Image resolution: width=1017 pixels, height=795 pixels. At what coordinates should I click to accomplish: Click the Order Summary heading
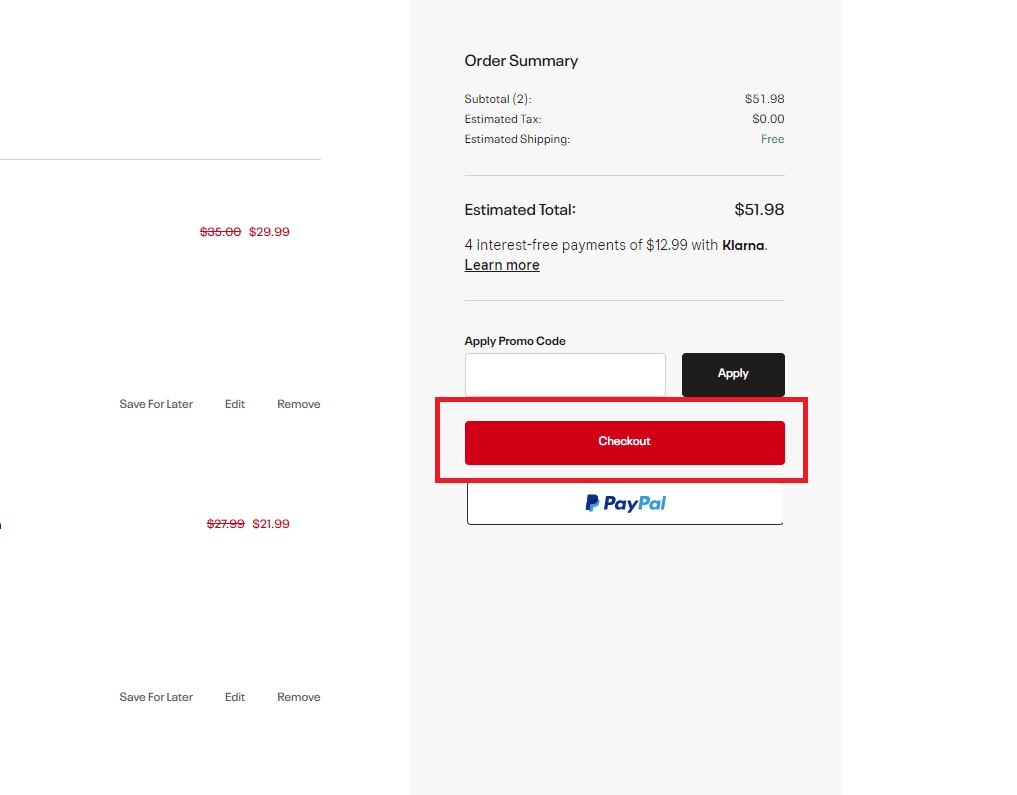[x=521, y=61]
